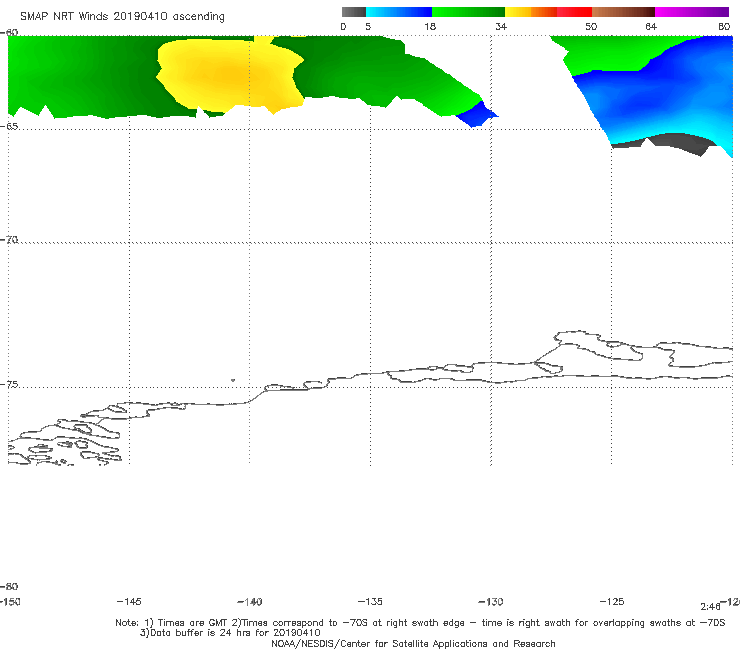The width and height of the screenshot is (740, 650).
Task: Click the brown segment of the color bar
Action: click(x=623, y=12)
